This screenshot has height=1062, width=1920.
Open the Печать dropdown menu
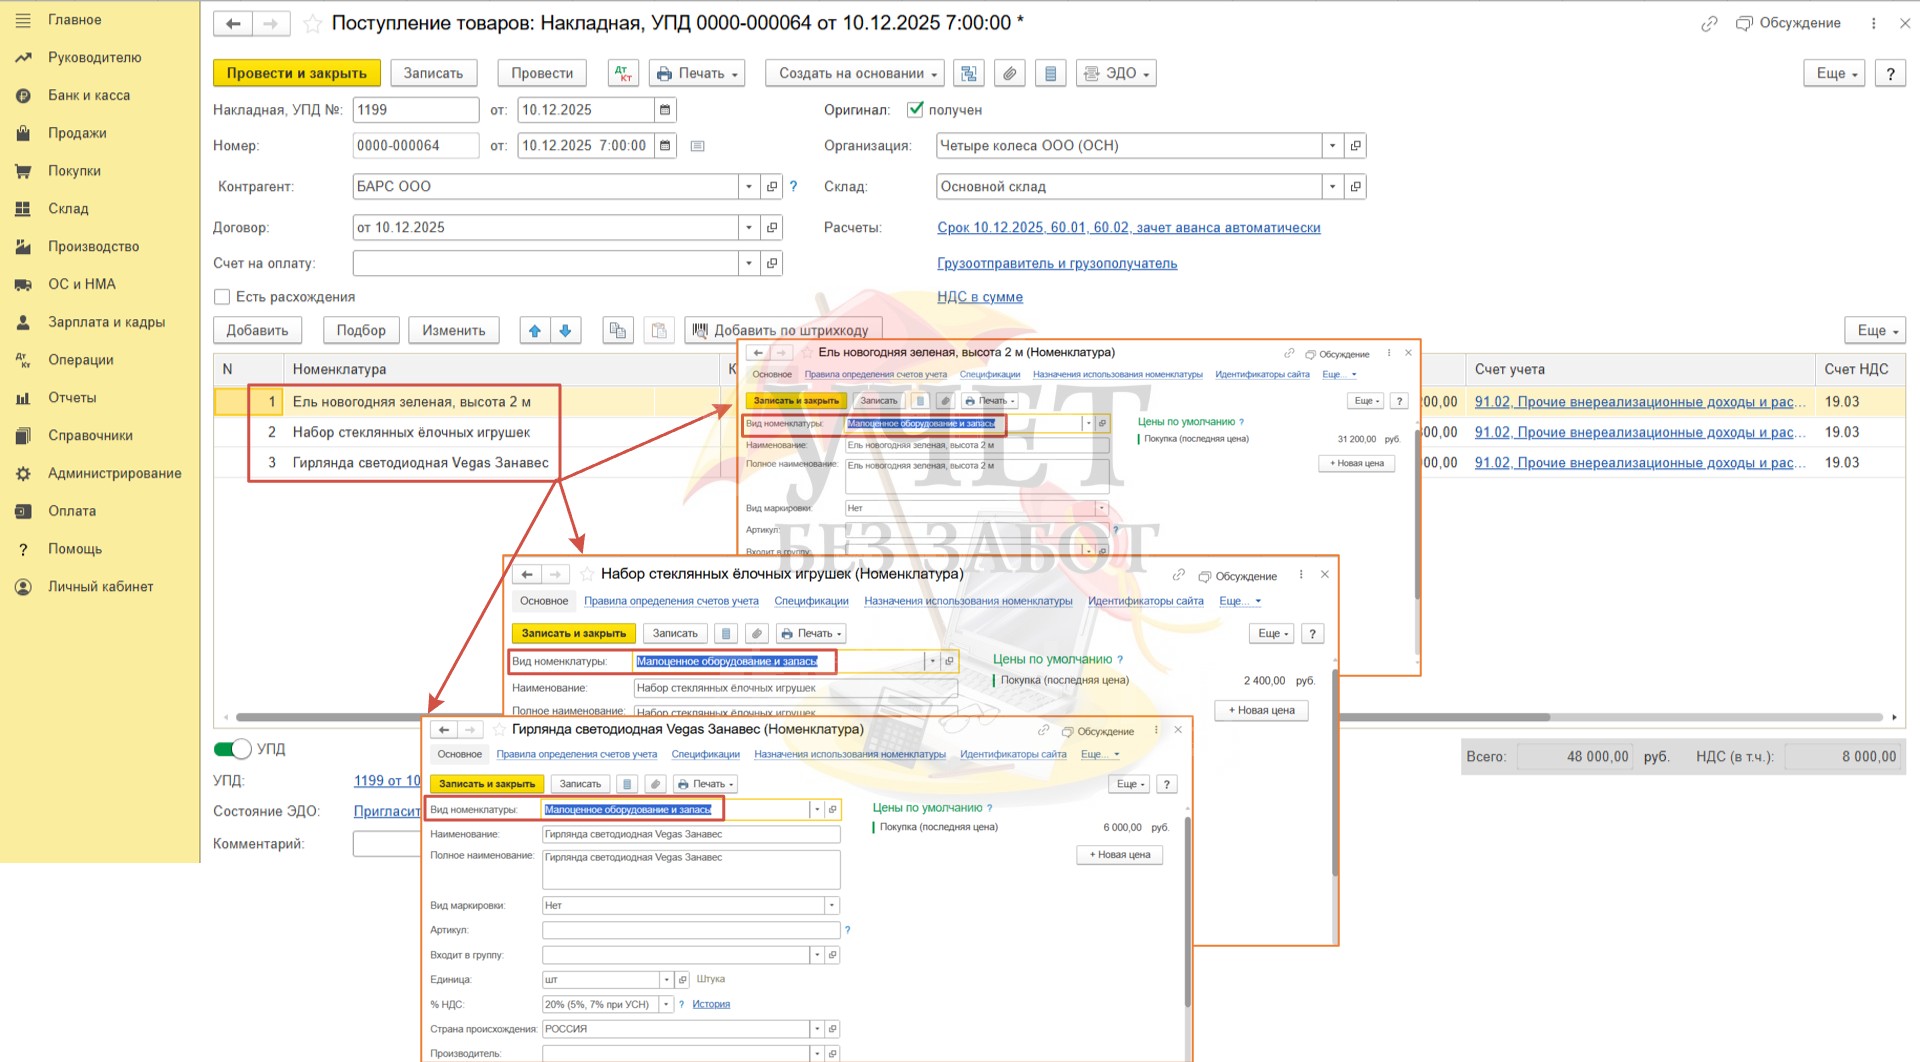[x=697, y=73]
